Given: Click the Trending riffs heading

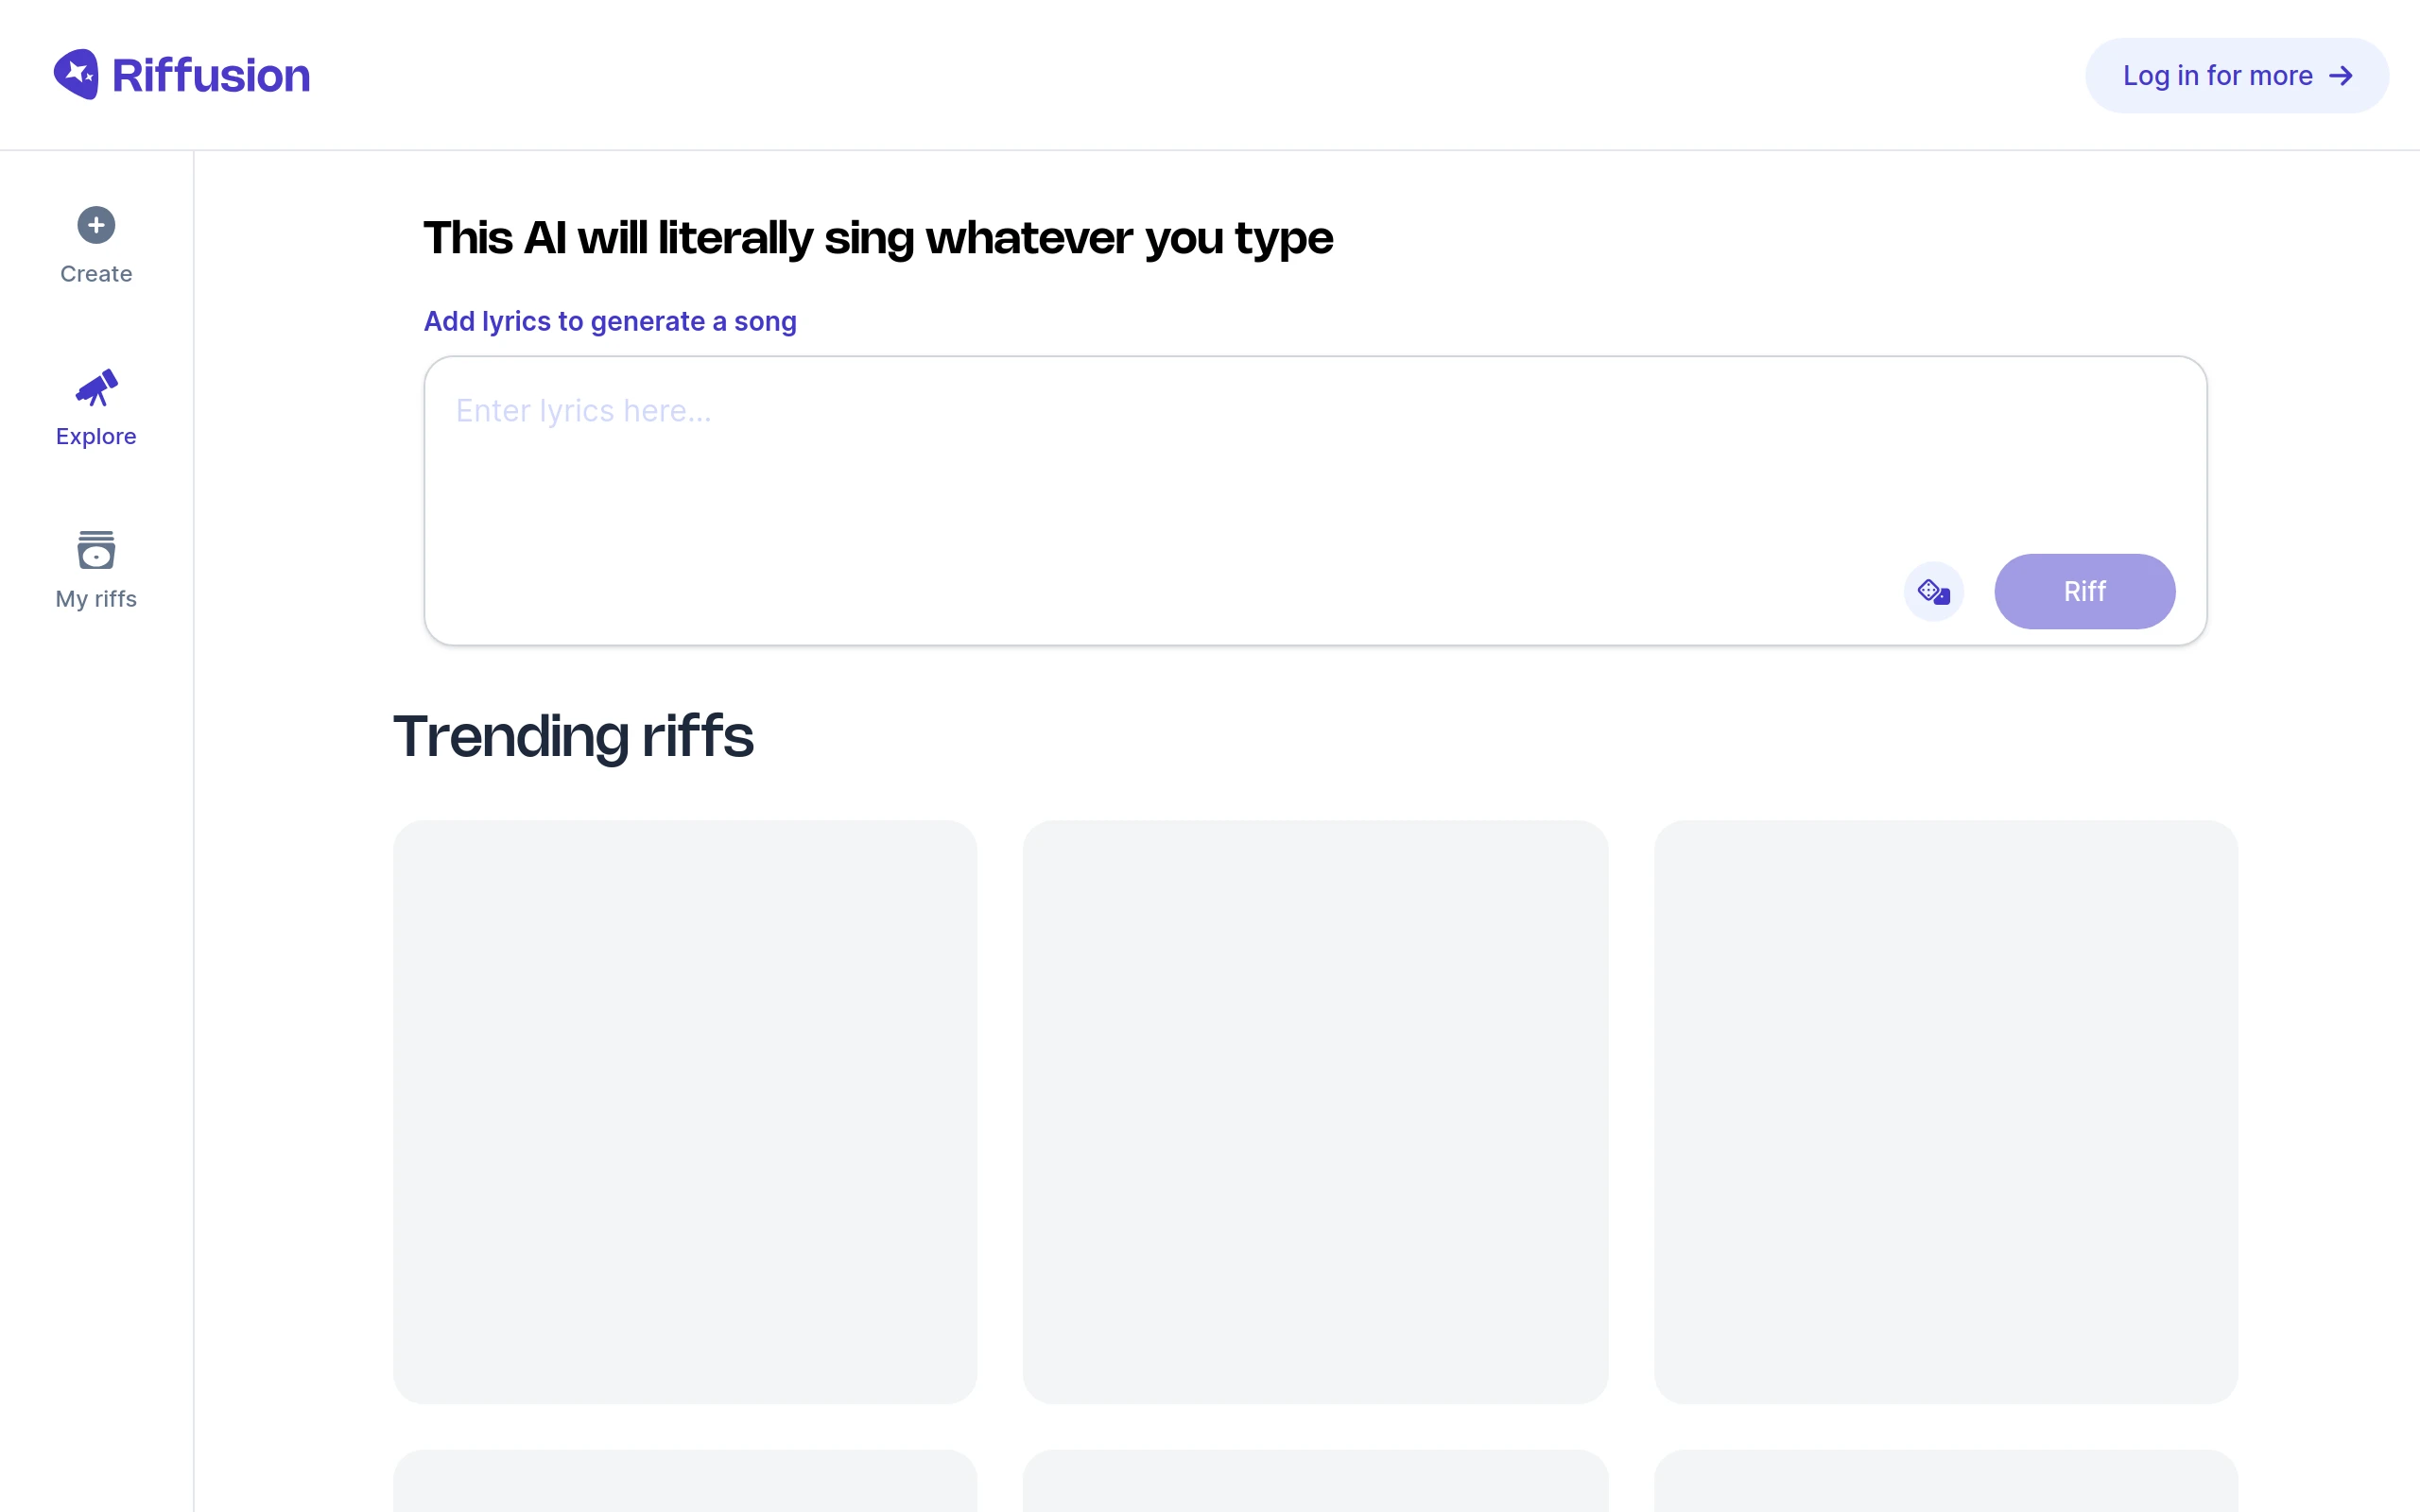Looking at the screenshot, I should click(574, 737).
